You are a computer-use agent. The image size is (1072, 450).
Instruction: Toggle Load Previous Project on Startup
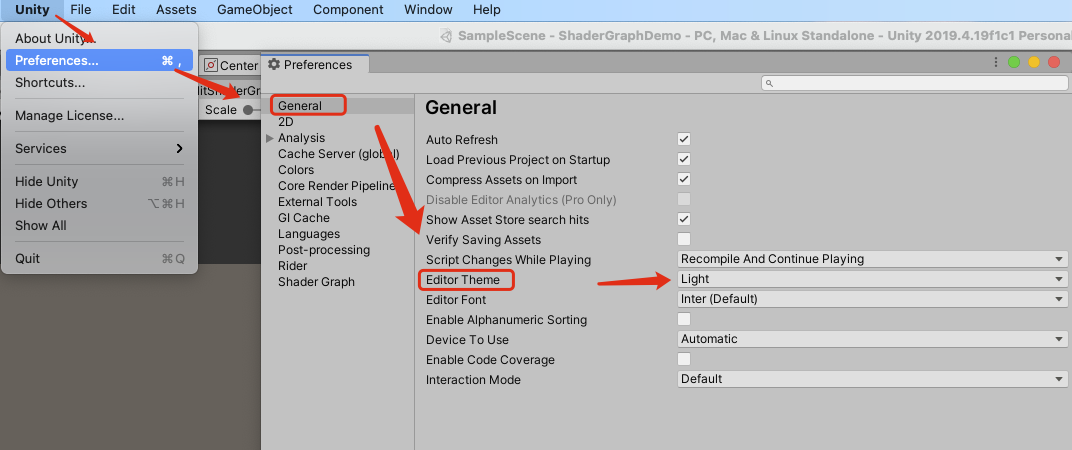(x=684, y=159)
